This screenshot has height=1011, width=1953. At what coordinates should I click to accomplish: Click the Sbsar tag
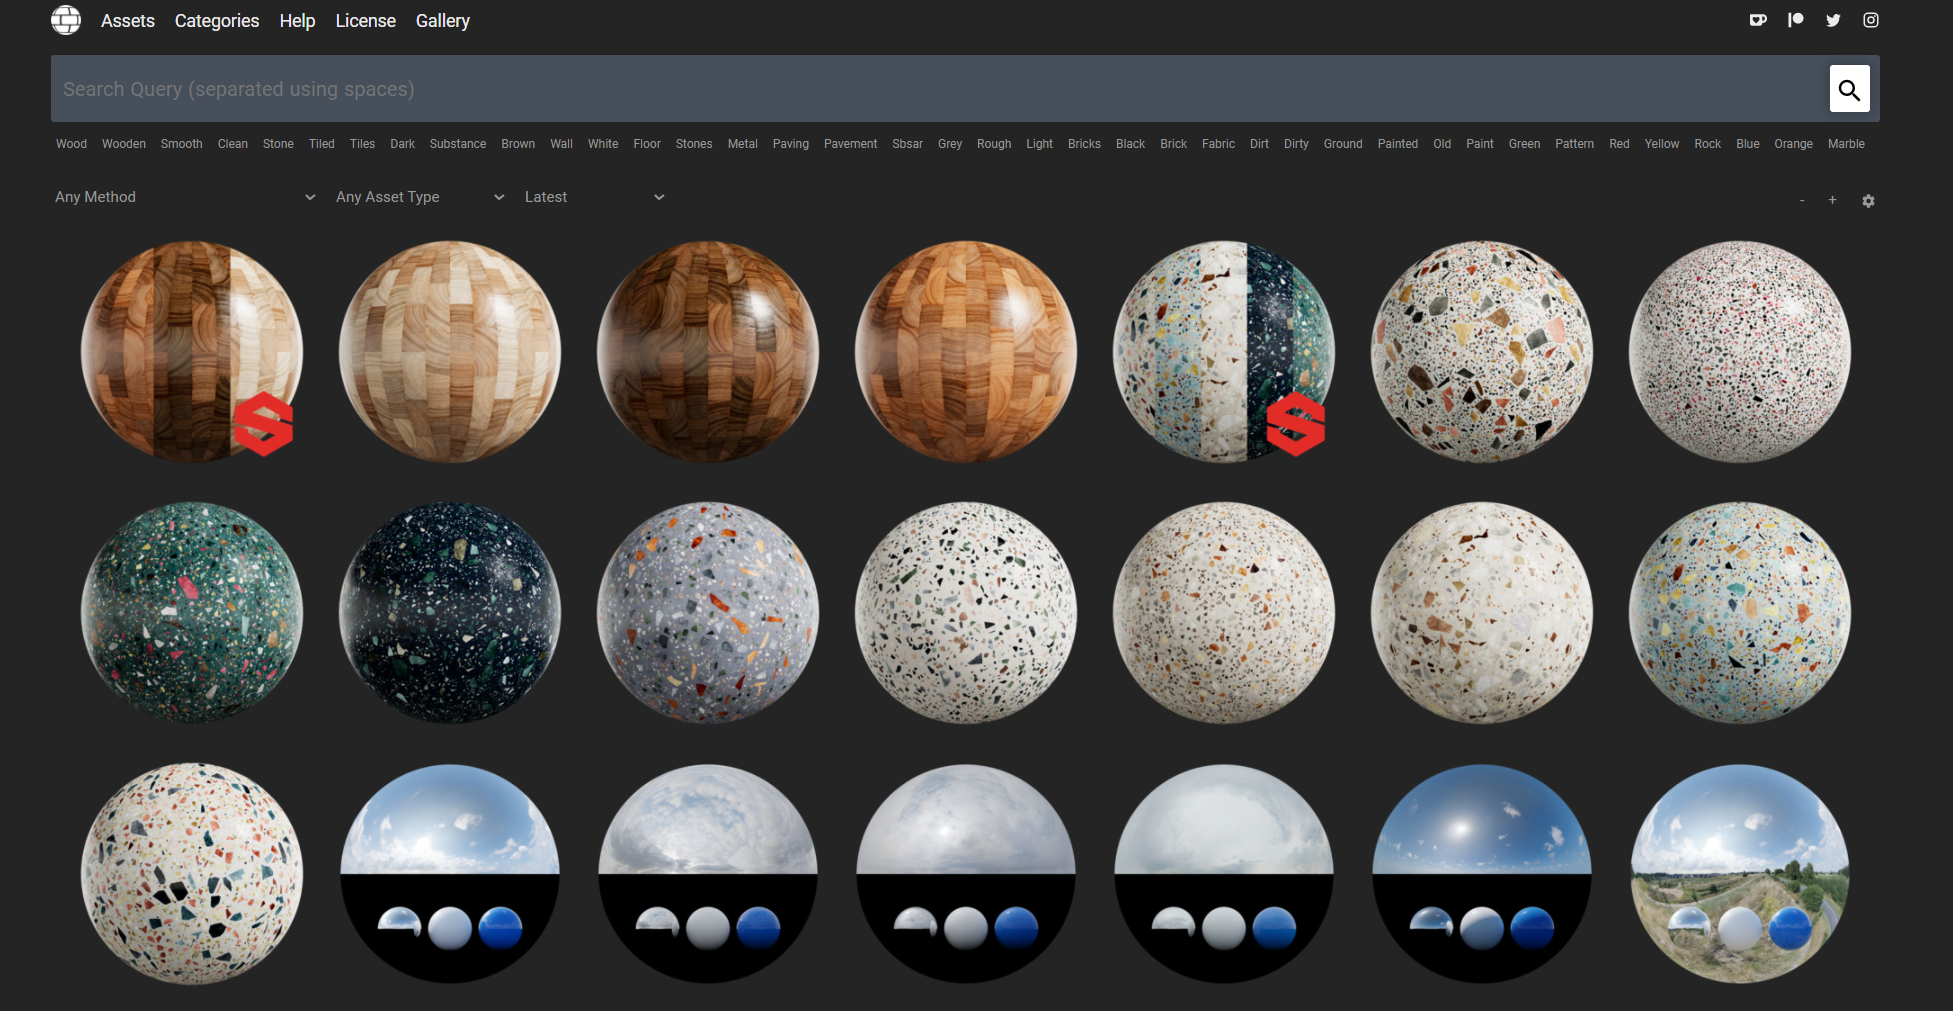point(908,144)
